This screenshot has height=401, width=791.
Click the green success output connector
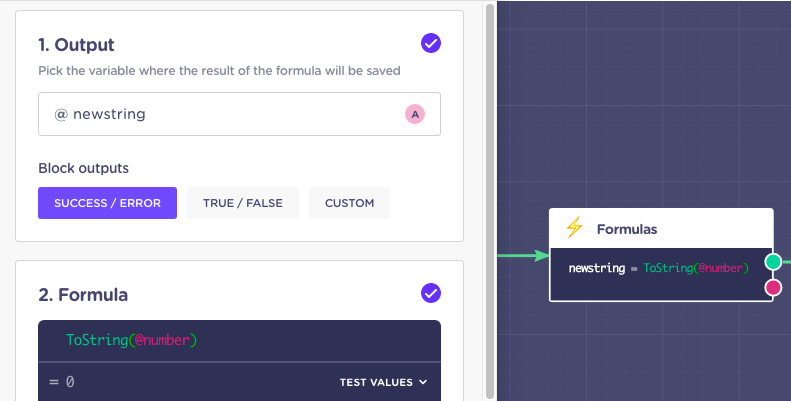click(773, 262)
